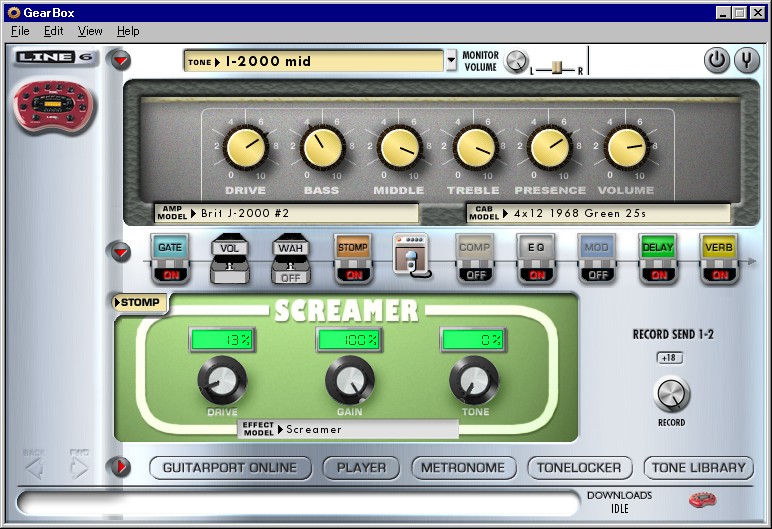Click the Line 6 logo

[55, 57]
